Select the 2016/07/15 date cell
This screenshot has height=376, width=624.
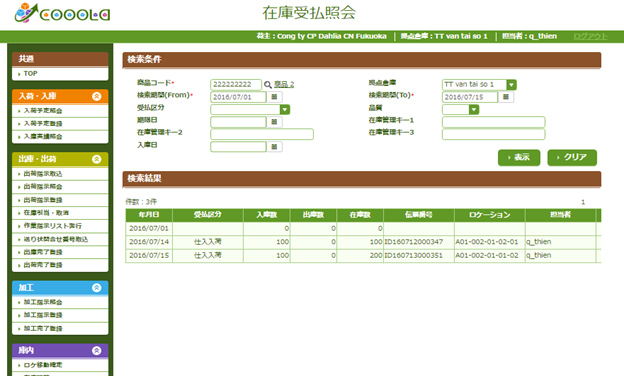coord(149,255)
